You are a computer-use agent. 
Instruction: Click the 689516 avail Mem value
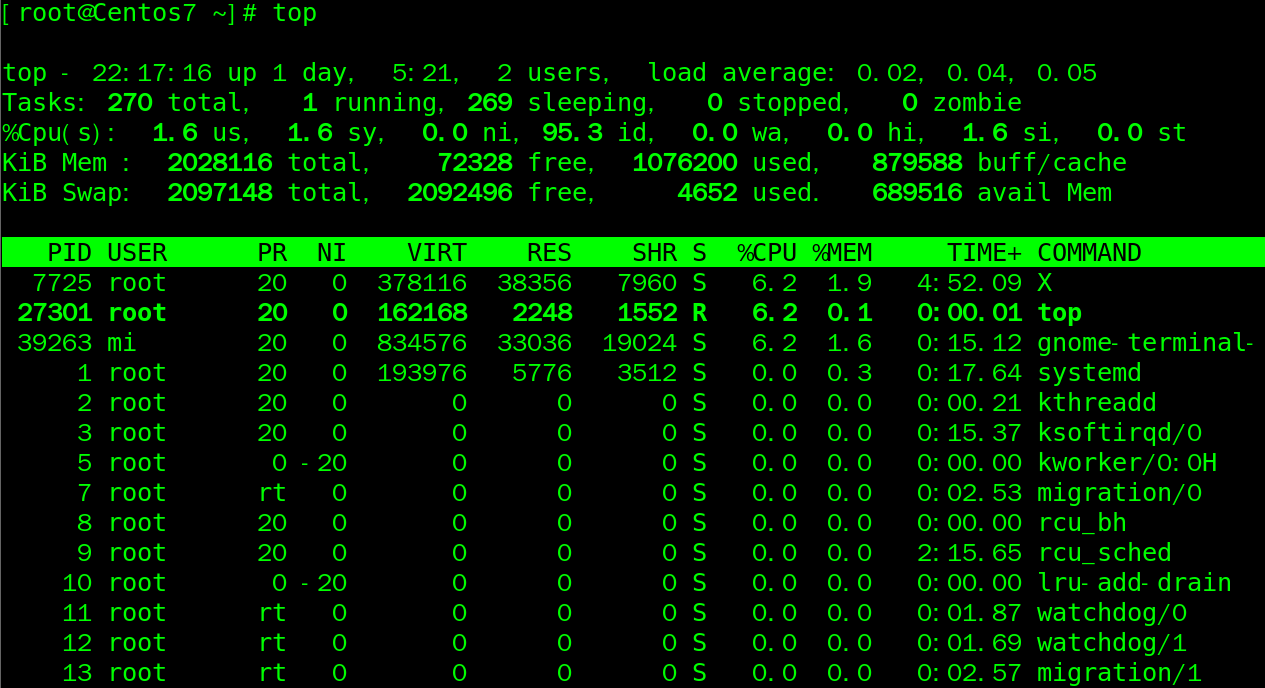(x=918, y=193)
